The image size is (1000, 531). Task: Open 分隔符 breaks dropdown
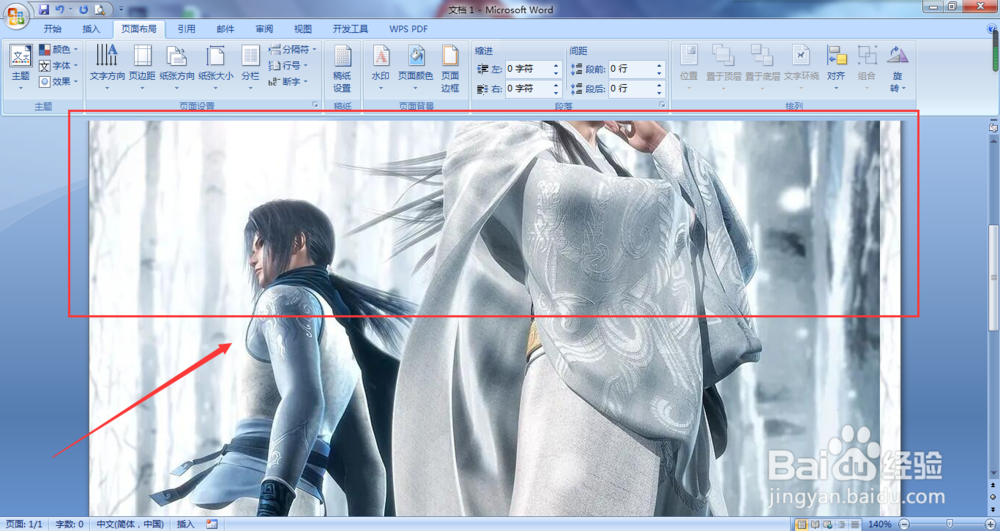pyautogui.click(x=292, y=49)
